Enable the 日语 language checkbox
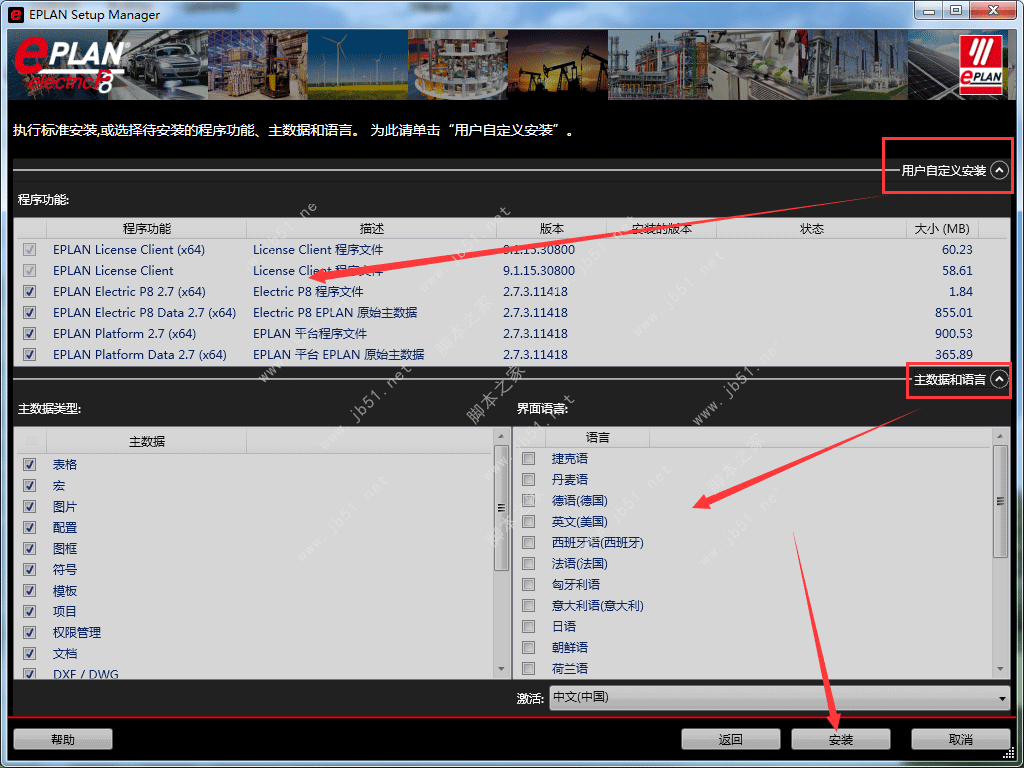The height and width of the screenshot is (768, 1024). pyautogui.click(x=529, y=626)
